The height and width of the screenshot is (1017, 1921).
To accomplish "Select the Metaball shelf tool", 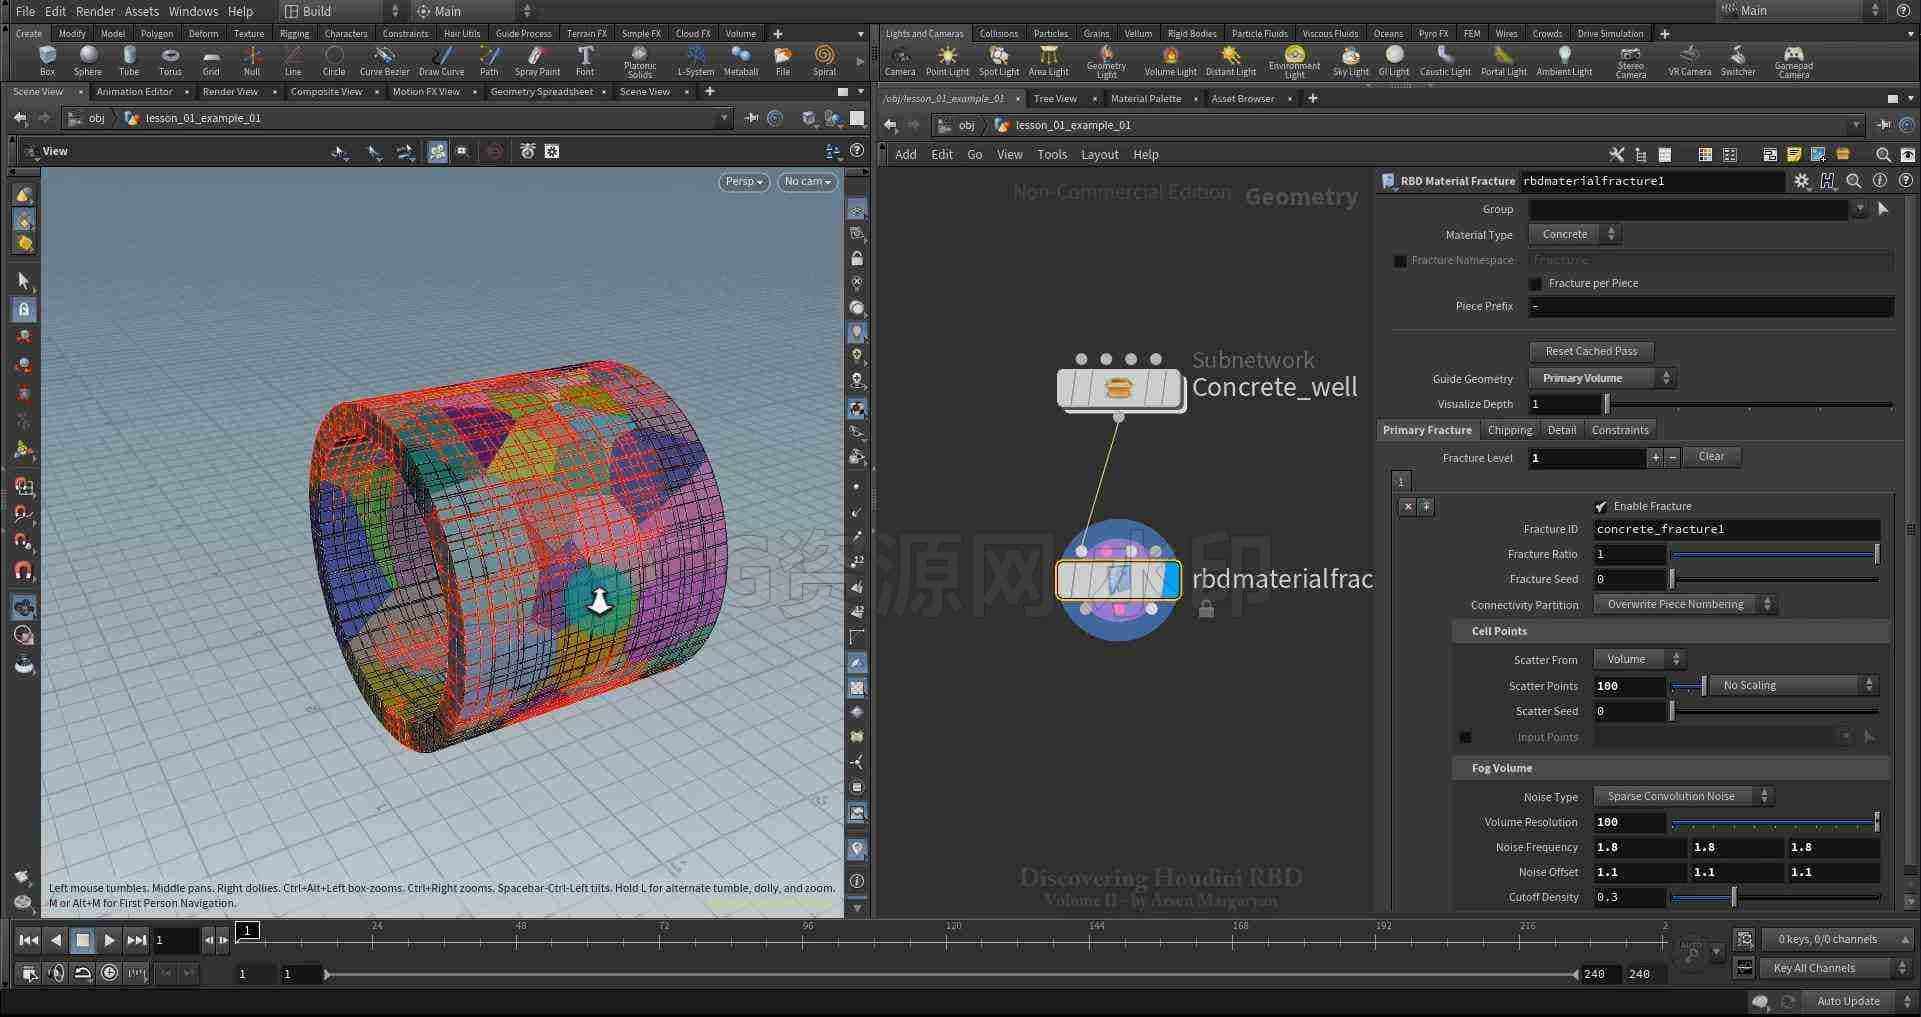I will pos(741,60).
